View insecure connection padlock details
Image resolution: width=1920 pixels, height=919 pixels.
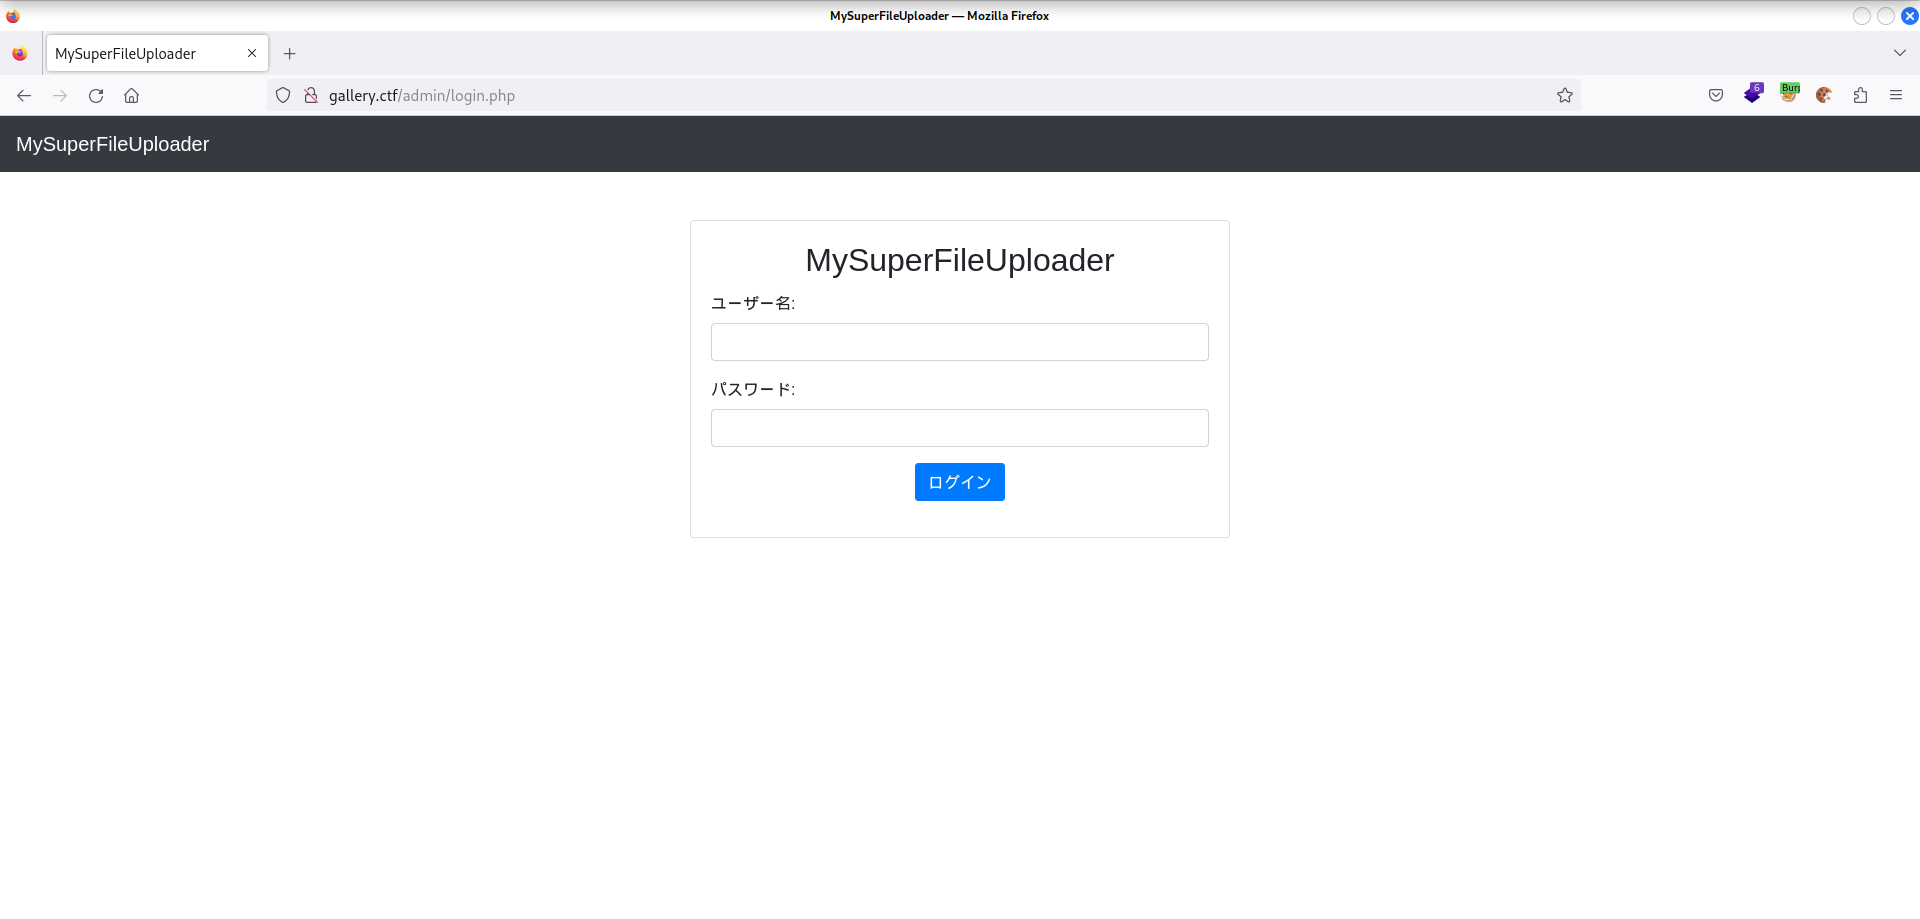[x=311, y=96]
